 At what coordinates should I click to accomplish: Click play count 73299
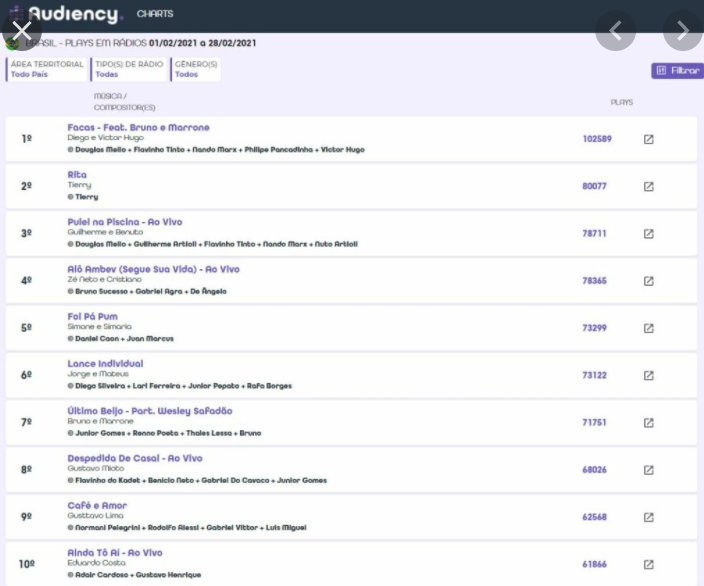click(594, 328)
